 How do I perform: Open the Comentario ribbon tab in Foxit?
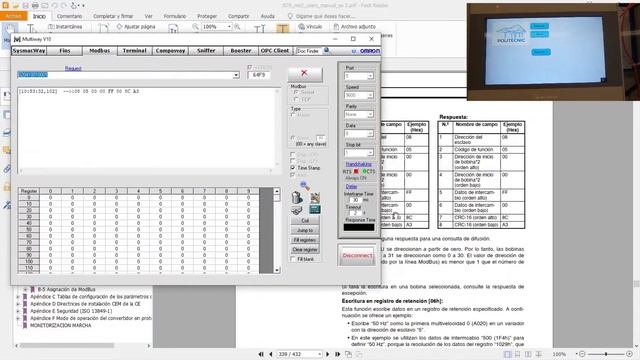69,16
